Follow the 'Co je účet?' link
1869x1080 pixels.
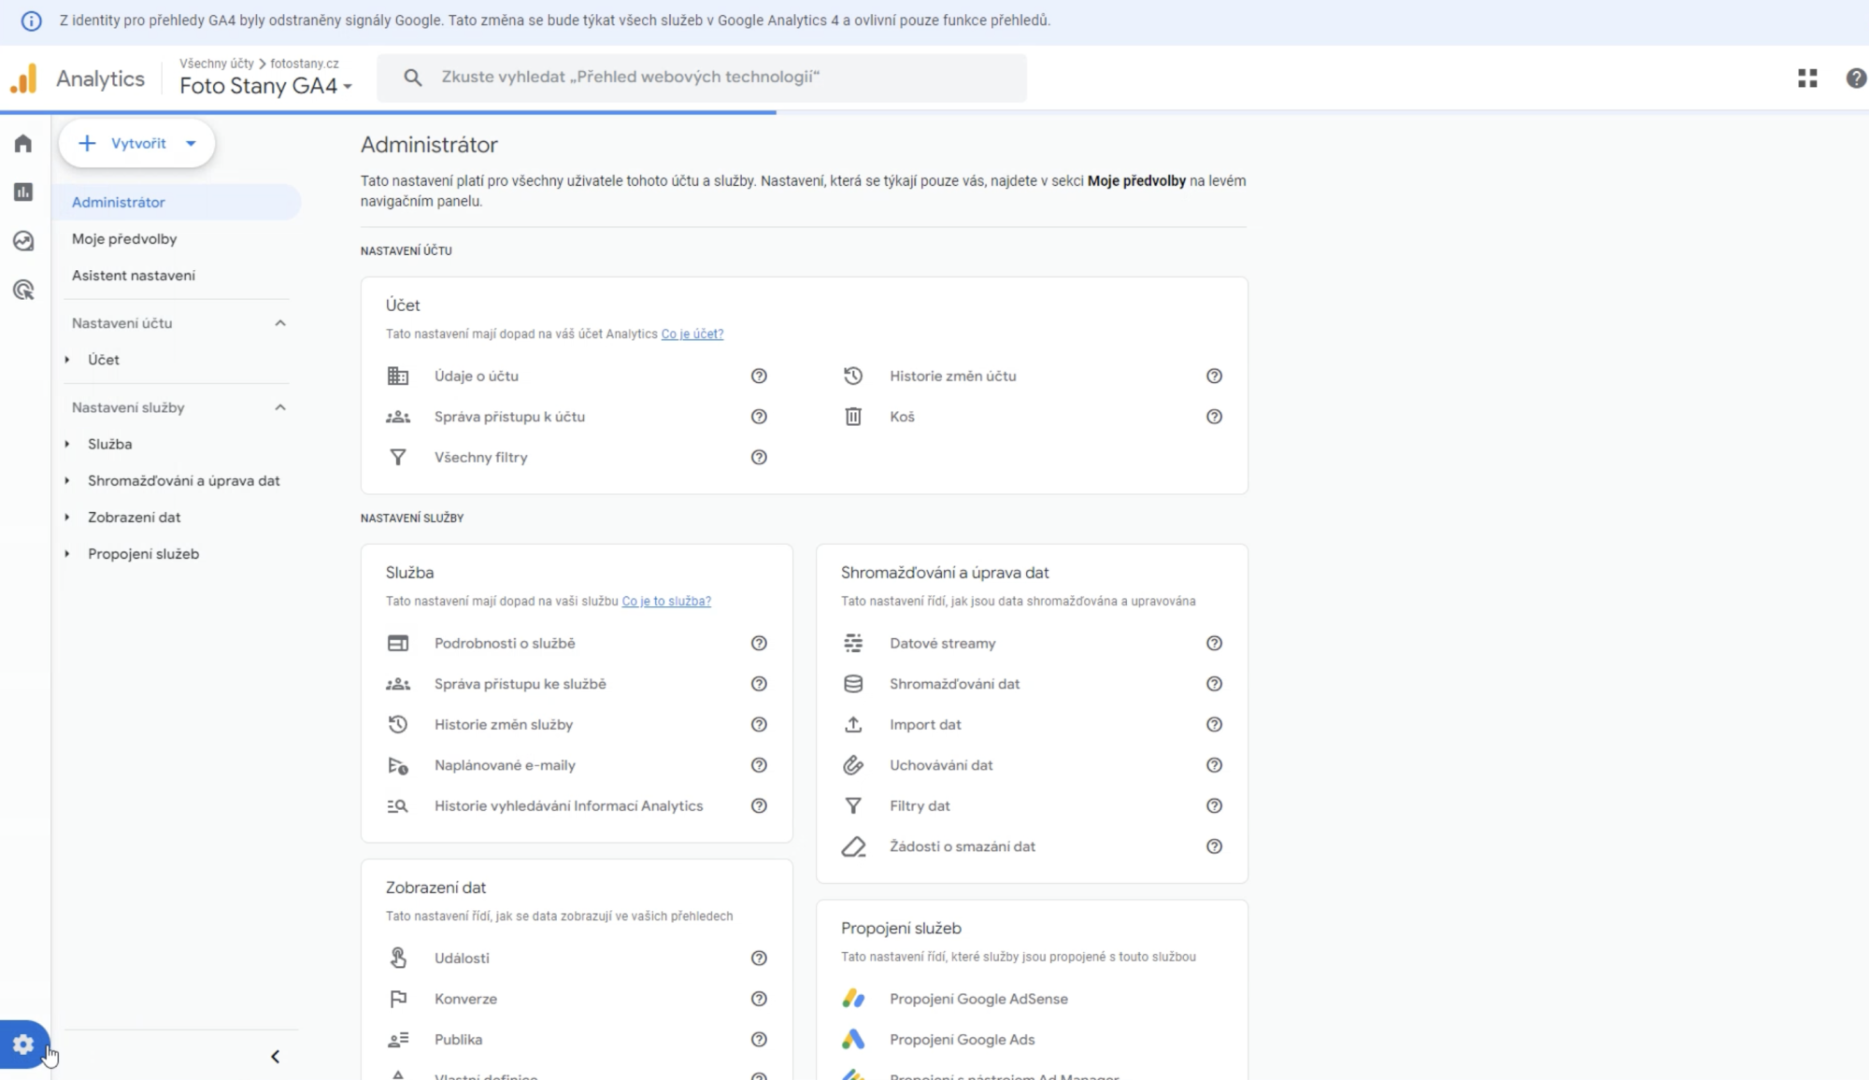pyautogui.click(x=692, y=334)
